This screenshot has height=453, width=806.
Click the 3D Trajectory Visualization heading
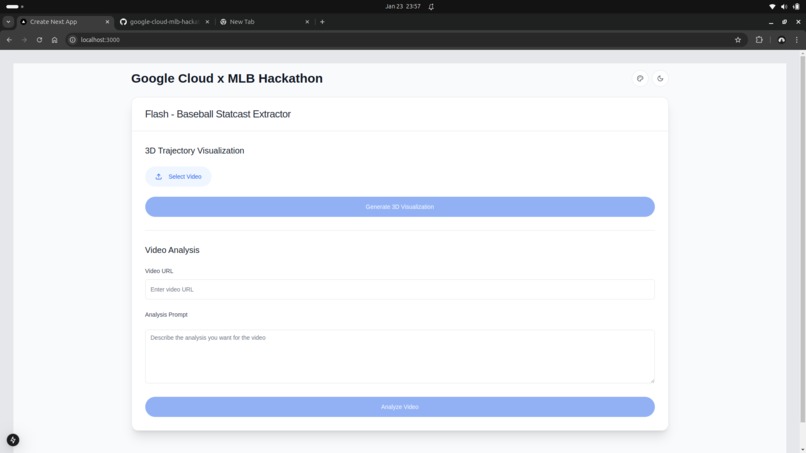click(x=194, y=151)
